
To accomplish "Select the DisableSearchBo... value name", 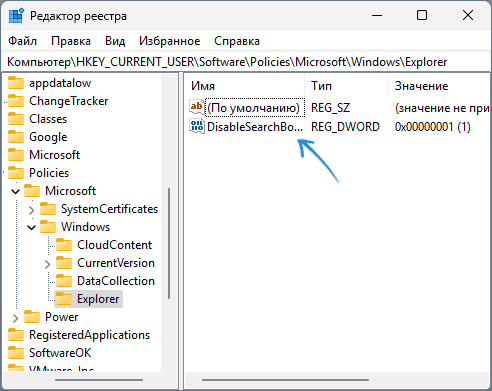I will pos(255,127).
